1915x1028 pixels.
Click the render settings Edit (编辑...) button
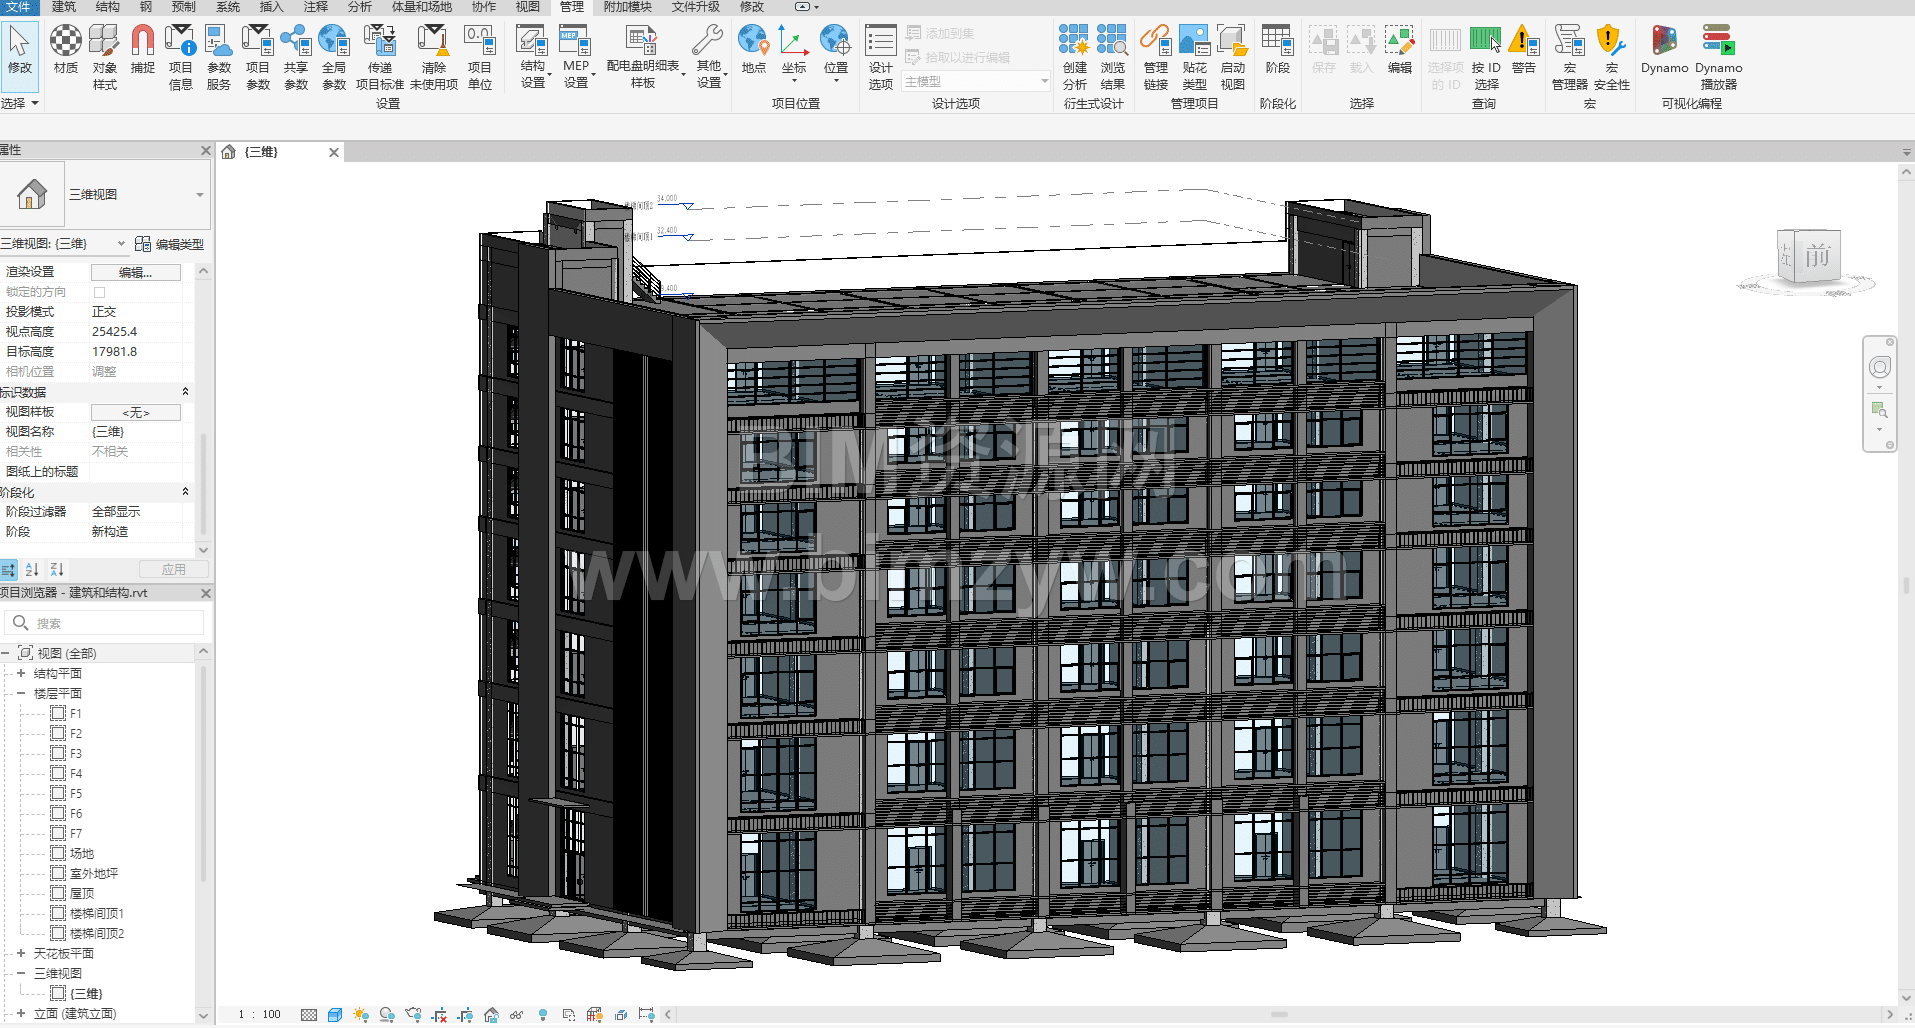pyautogui.click(x=135, y=272)
